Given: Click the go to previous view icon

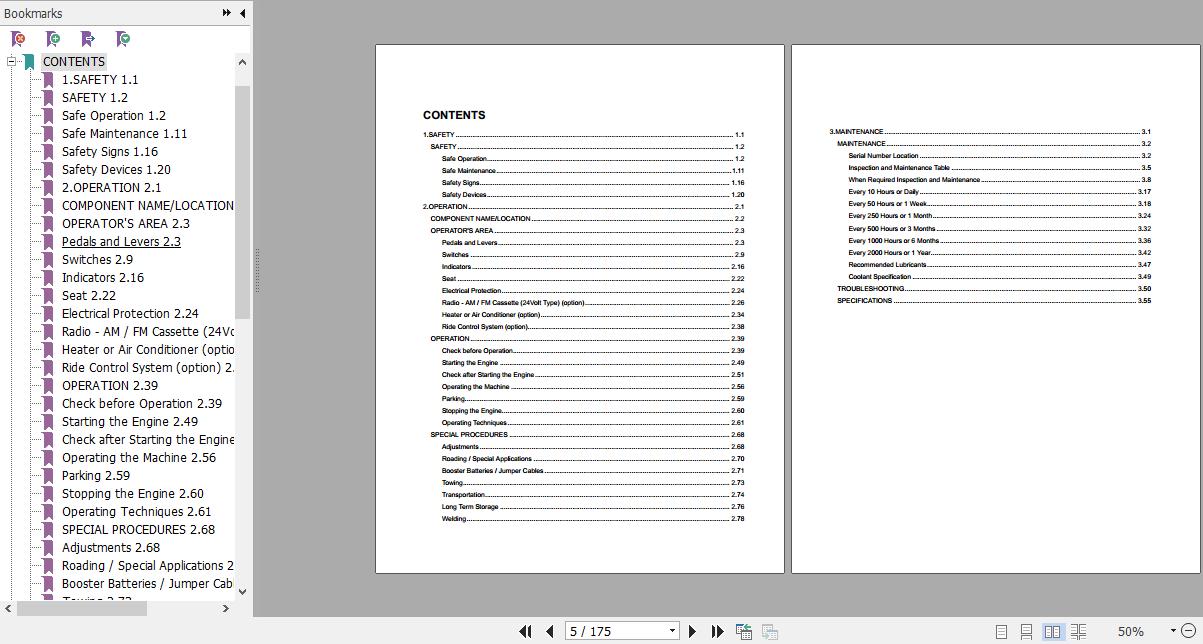Looking at the screenshot, I should pos(744,631).
